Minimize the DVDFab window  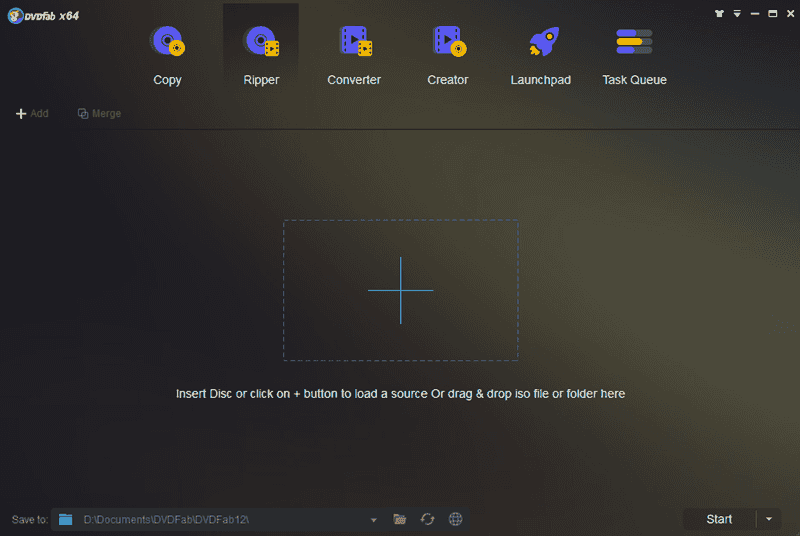click(x=755, y=14)
